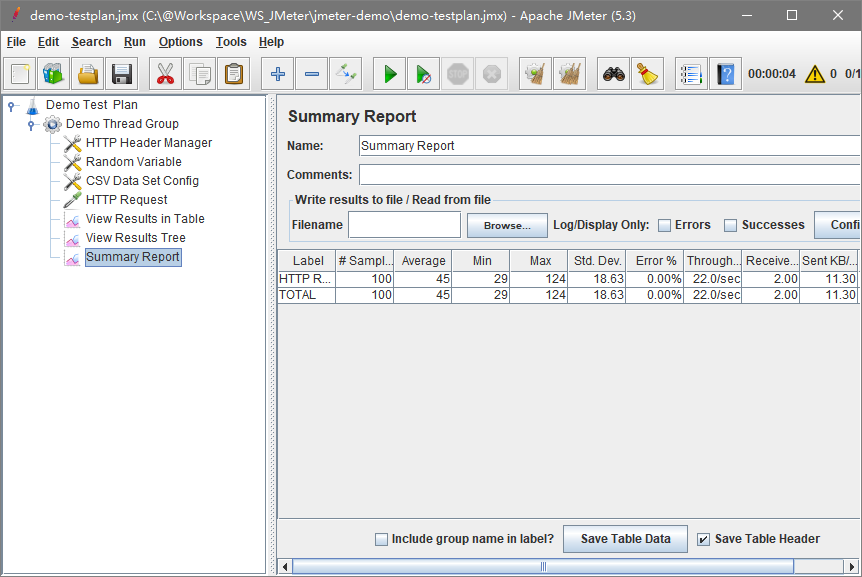Open the Options menu
Image resolution: width=862 pixels, height=577 pixels.
180,42
